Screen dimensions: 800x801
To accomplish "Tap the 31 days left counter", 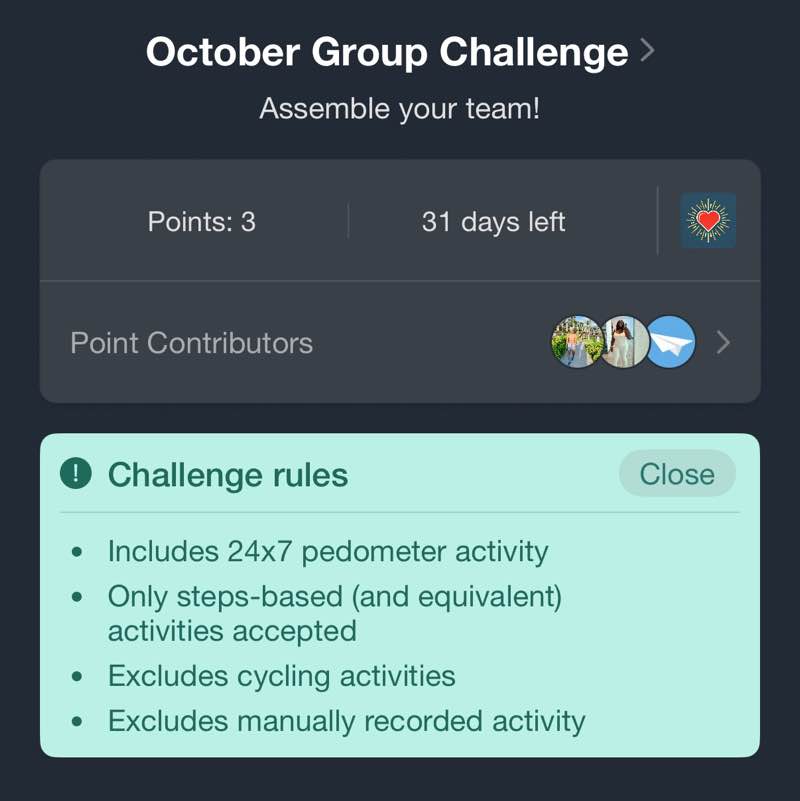I will pos(493,221).
